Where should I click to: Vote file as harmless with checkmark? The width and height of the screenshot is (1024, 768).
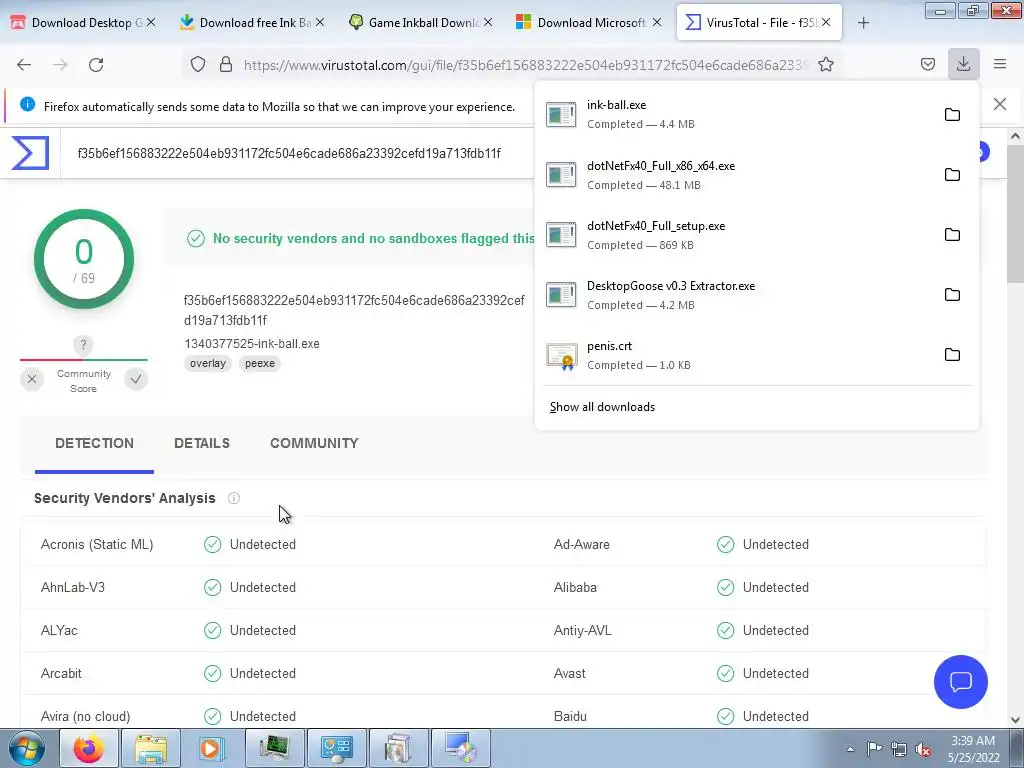136,379
